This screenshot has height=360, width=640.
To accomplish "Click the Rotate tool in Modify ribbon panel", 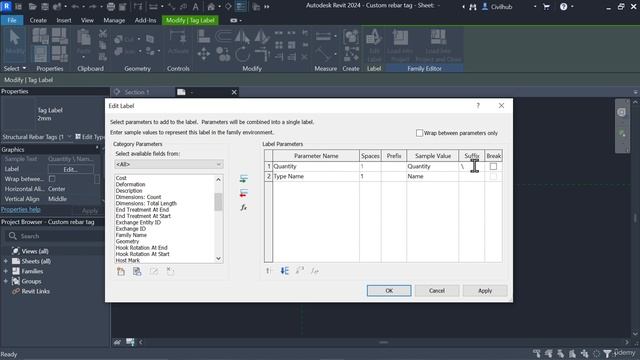I will [x=242, y=53].
